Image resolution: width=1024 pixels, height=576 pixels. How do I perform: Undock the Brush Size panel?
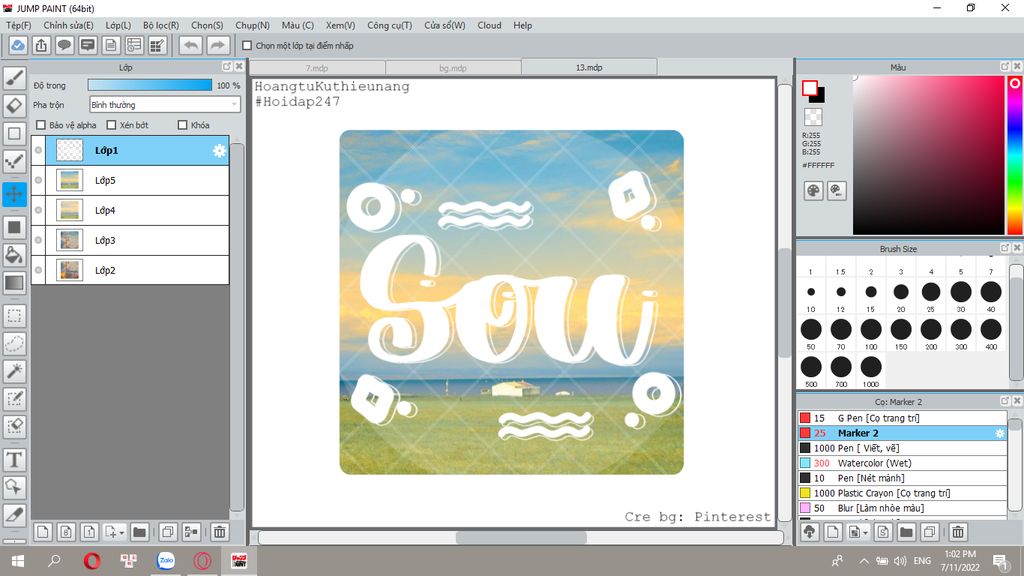[x=1004, y=248]
